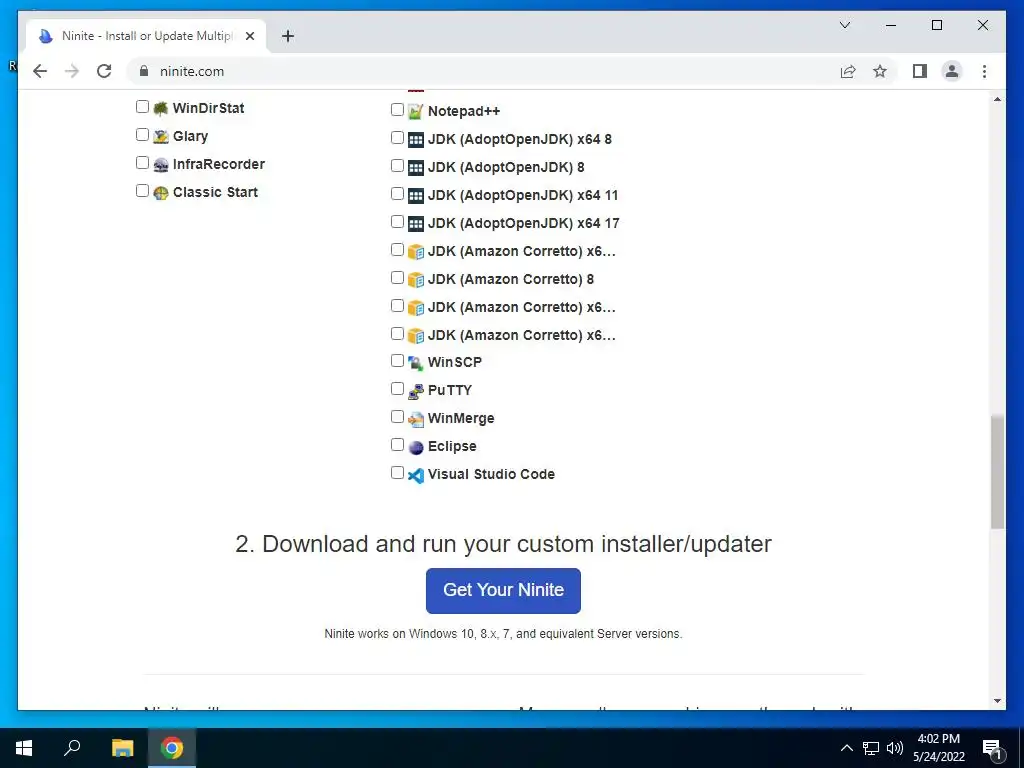Click the scrollbar down arrow
This screenshot has width=1024, height=768.
click(997, 701)
